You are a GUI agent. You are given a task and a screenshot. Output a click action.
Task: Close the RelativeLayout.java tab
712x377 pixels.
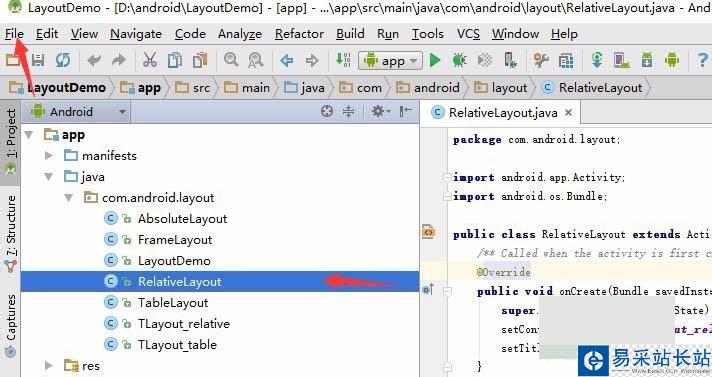pyautogui.click(x=569, y=113)
